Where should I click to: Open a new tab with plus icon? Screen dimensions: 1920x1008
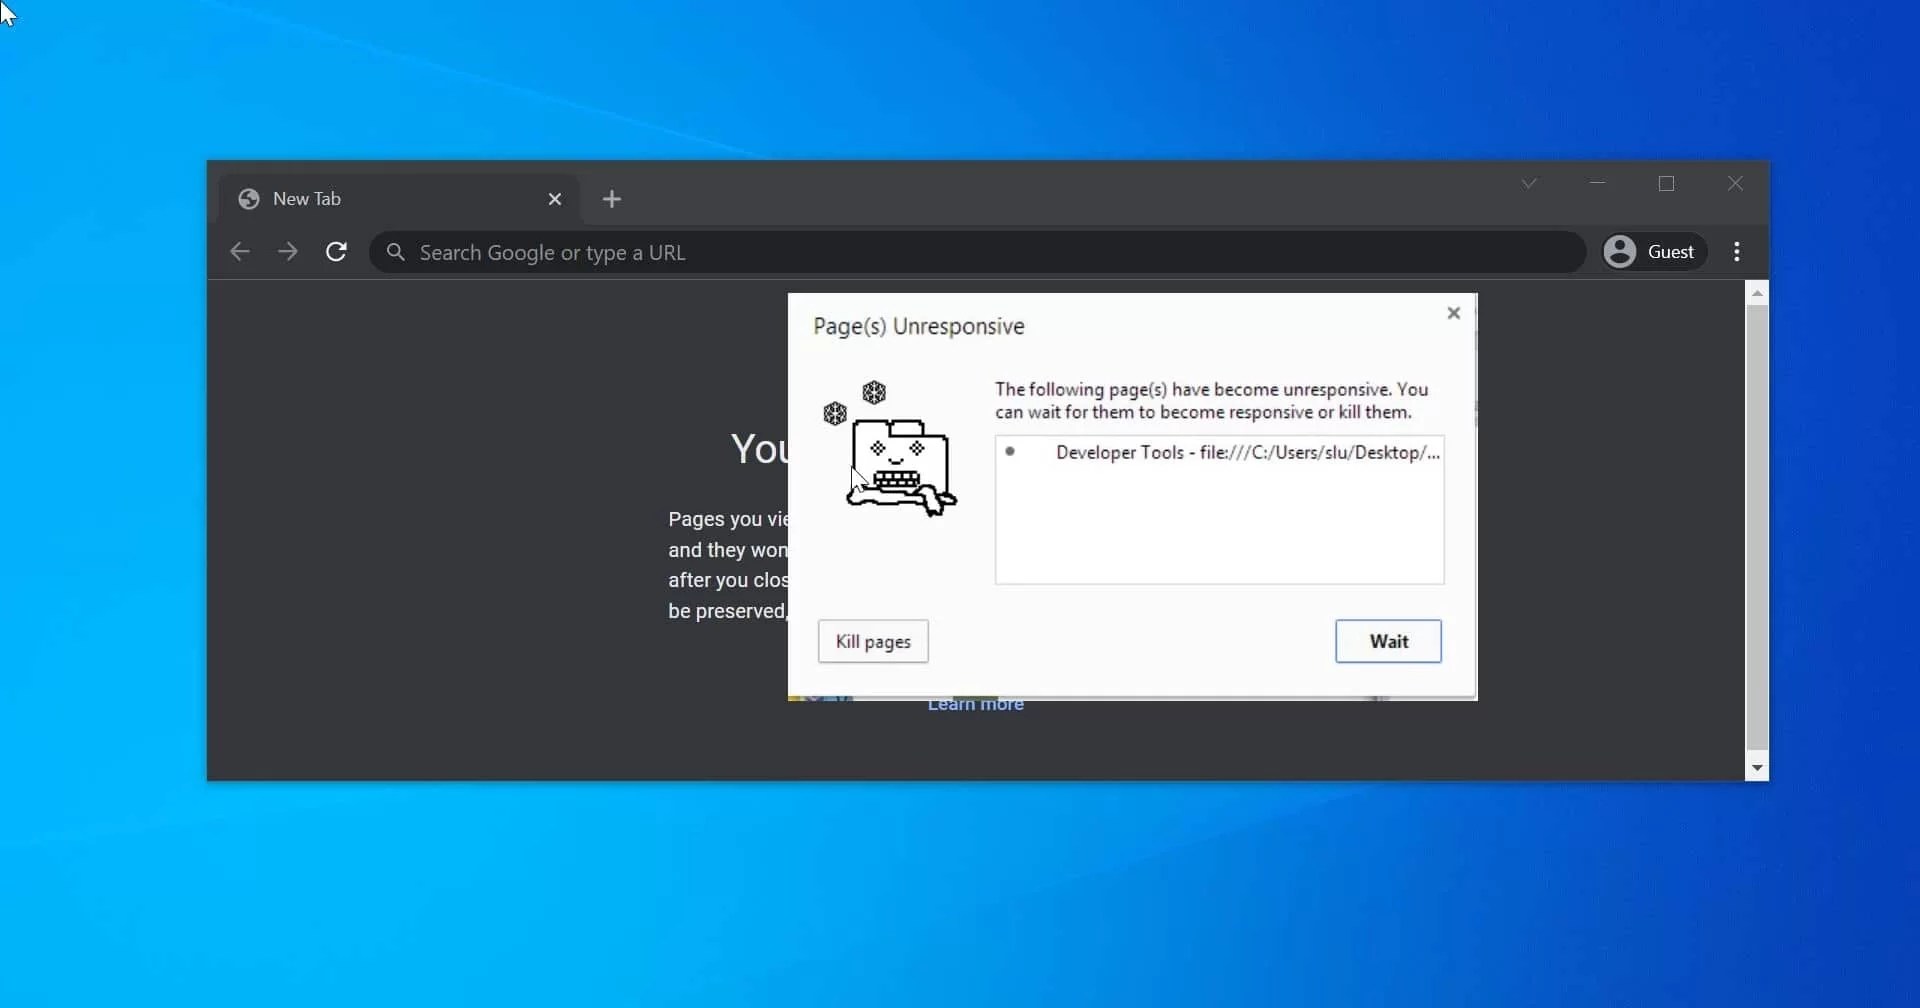(x=612, y=199)
